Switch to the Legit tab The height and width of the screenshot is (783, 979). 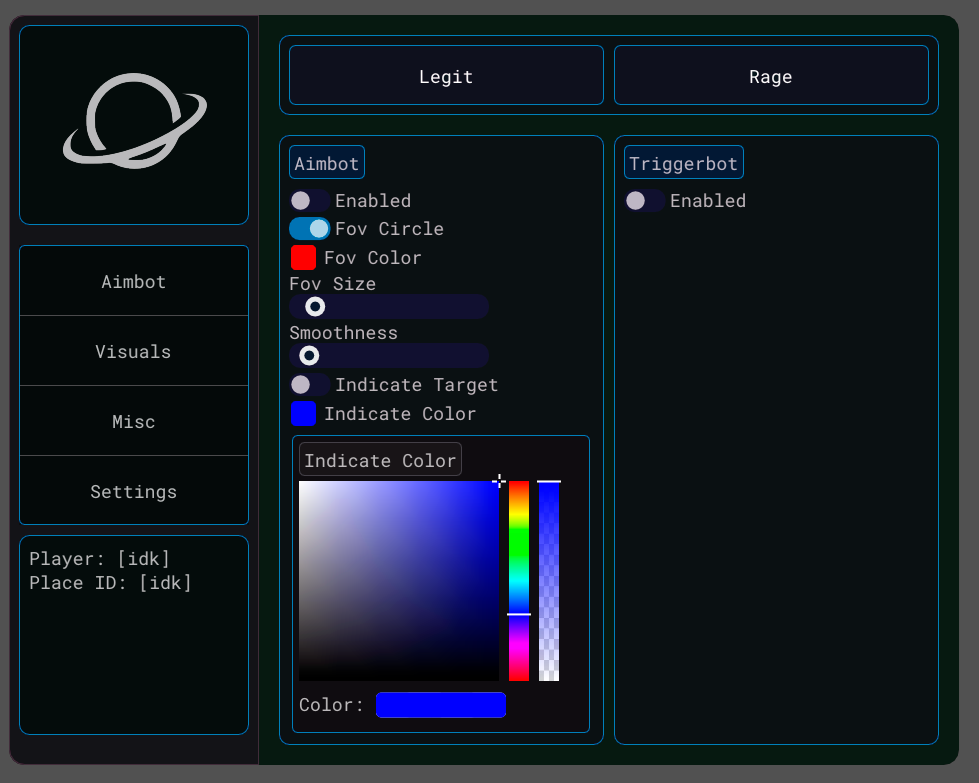[445, 76]
